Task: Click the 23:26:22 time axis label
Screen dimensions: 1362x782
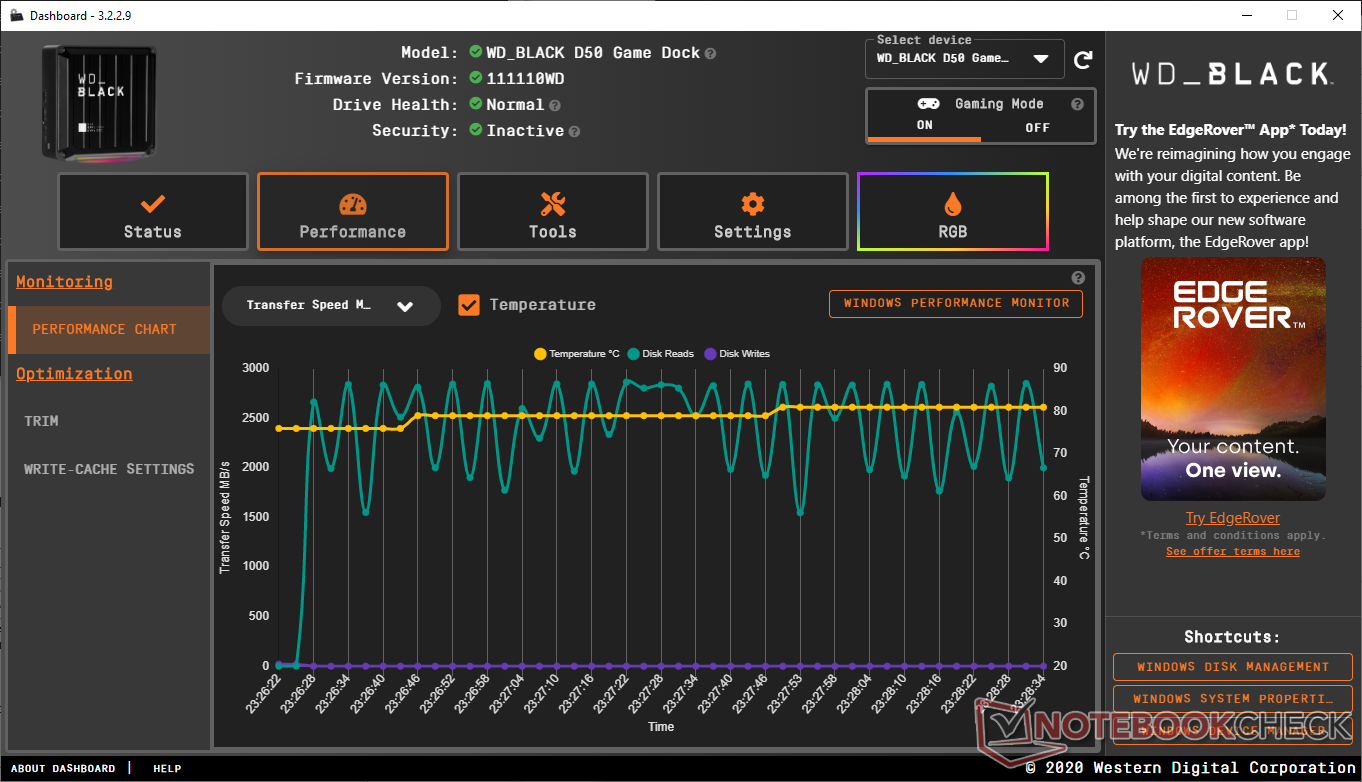Action: coord(261,694)
